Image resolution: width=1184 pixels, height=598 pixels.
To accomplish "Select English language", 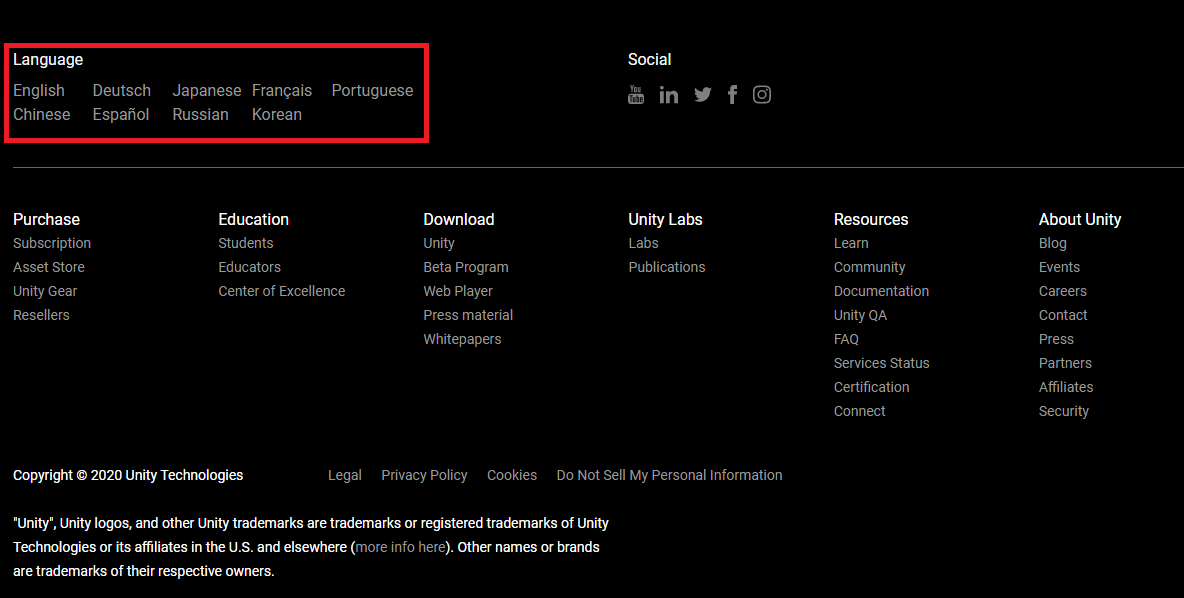I will (x=39, y=91).
